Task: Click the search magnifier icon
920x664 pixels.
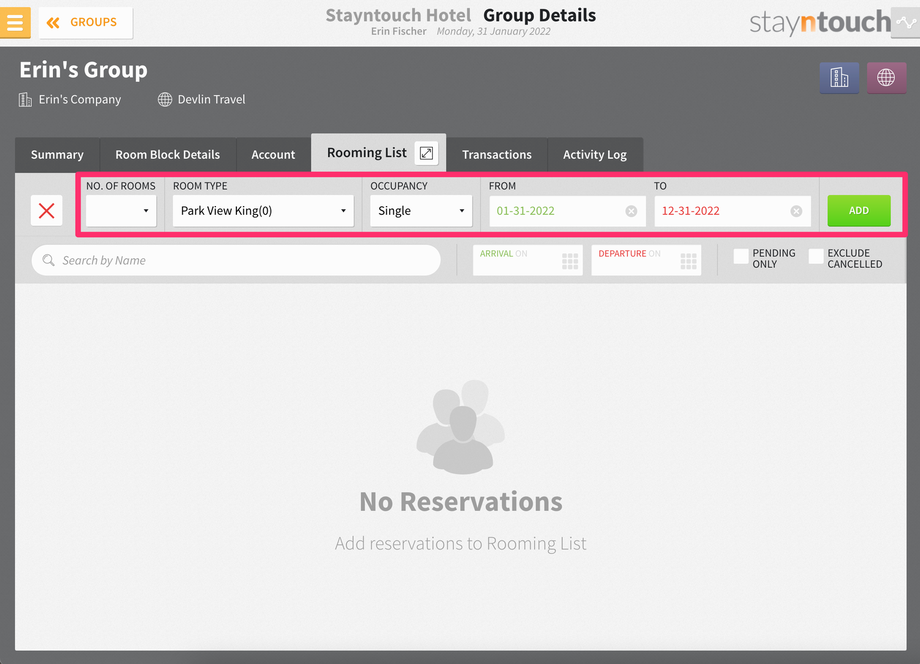Action: pyautogui.click(x=48, y=260)
